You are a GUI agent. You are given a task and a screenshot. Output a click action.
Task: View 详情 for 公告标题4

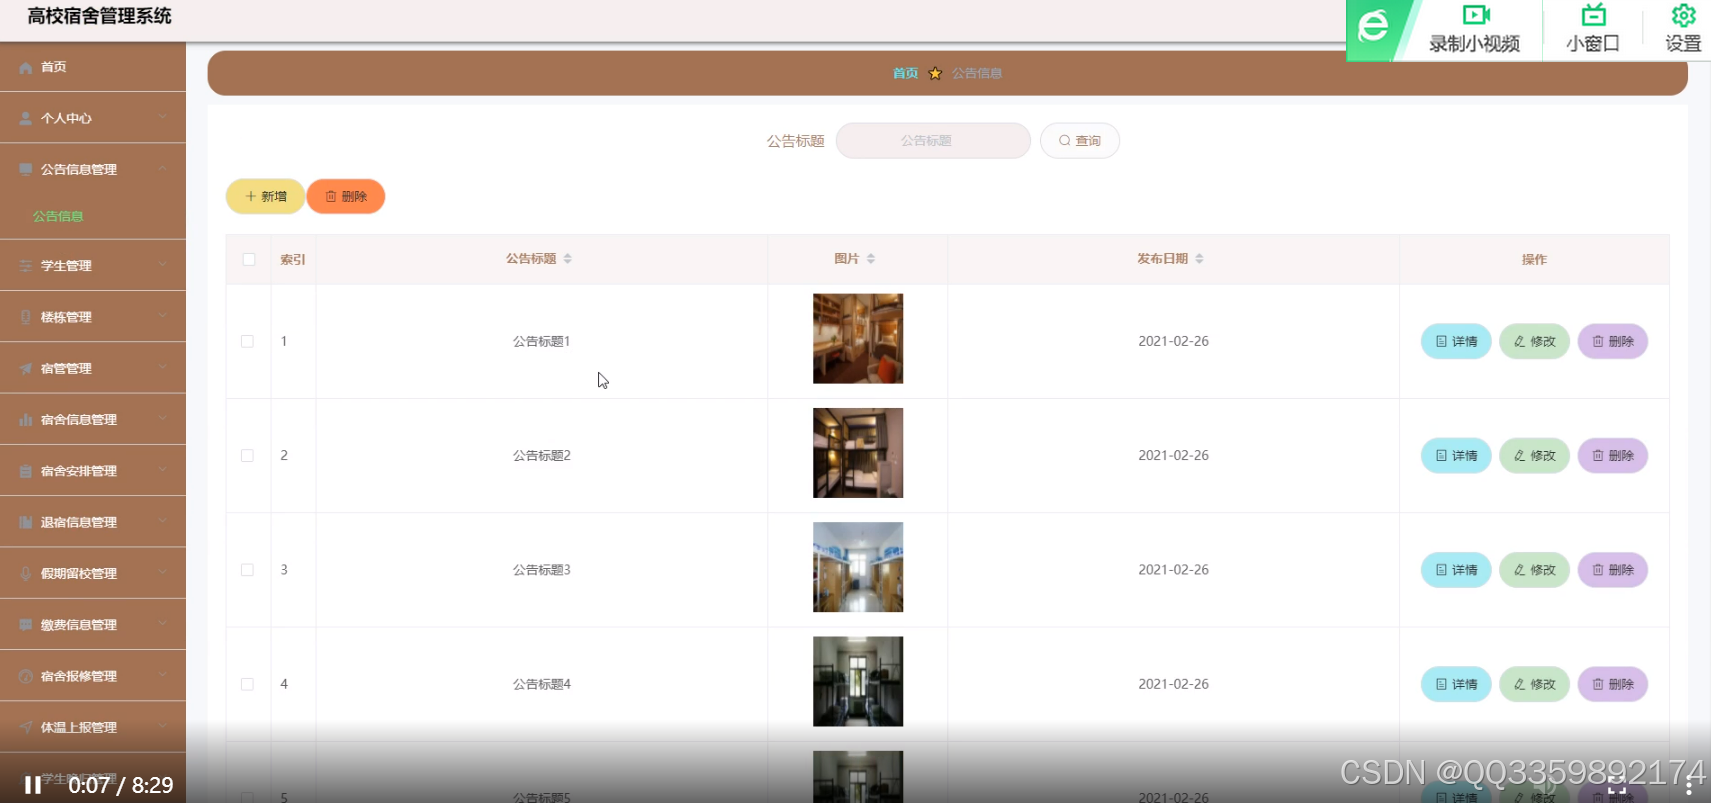click(x=1456, y=684)
